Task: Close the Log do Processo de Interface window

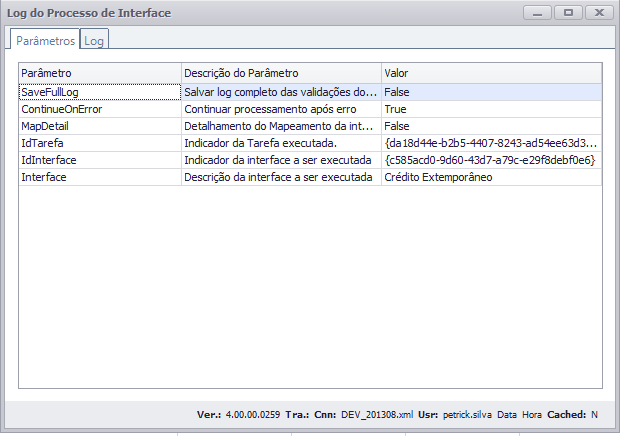Action: pos(599,13)
